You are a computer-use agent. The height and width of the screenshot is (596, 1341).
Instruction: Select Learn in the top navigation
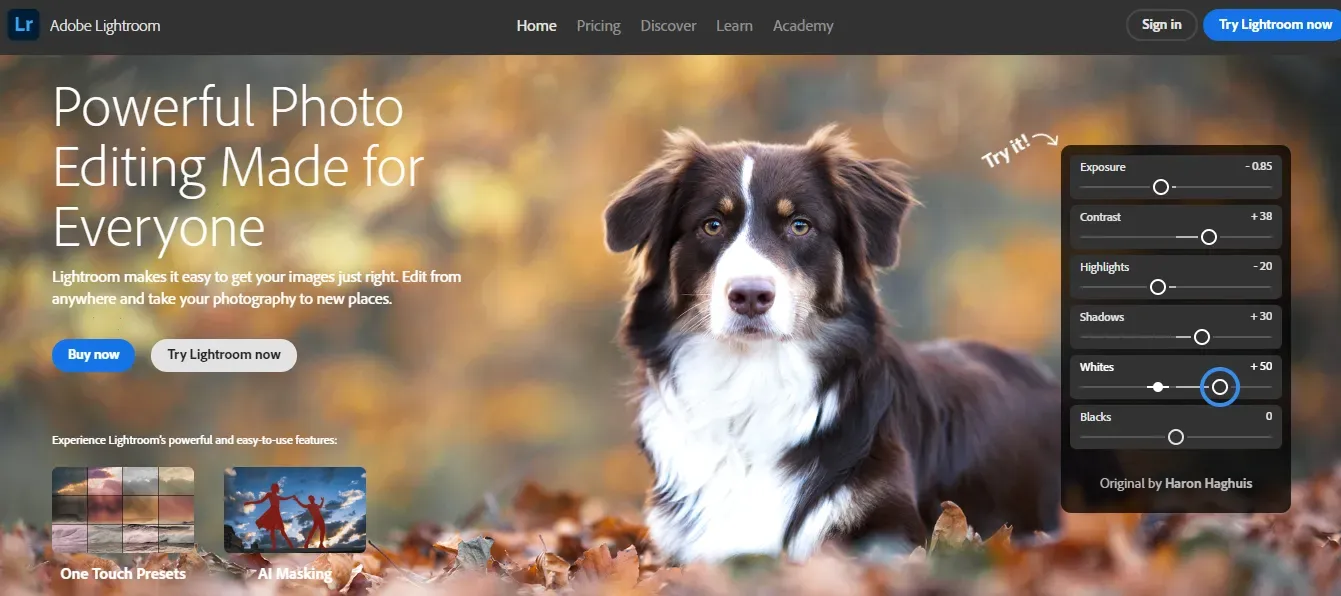pyautogui.click(x=734, y=26)
